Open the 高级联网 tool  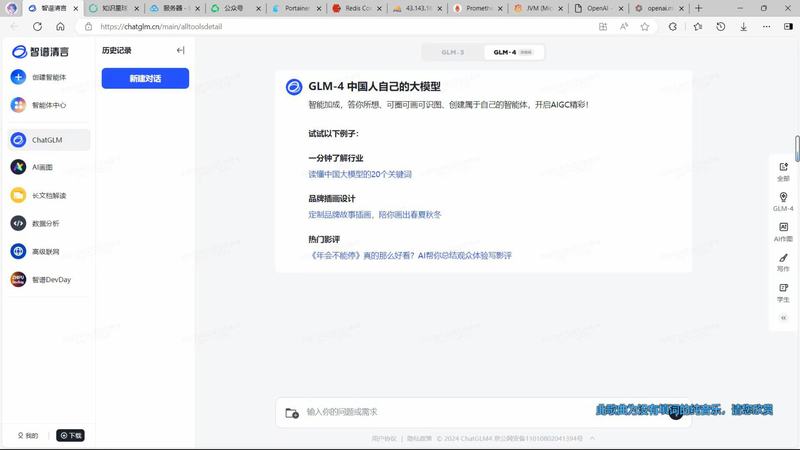[35, 252]
